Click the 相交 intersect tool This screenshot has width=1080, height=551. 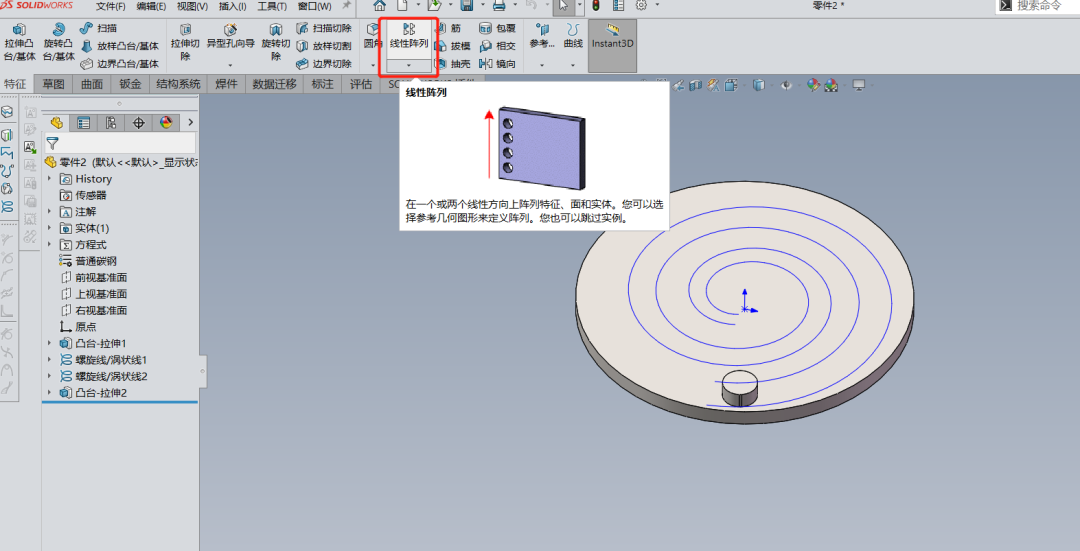(x=497, y=46)
